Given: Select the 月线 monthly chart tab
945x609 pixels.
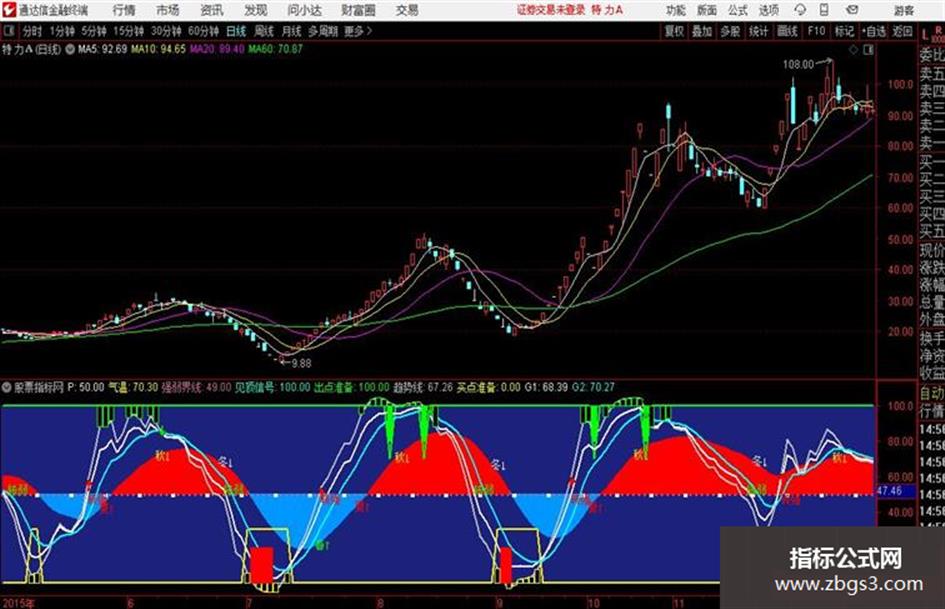Looking at the screenshot, I should point(292,31).
